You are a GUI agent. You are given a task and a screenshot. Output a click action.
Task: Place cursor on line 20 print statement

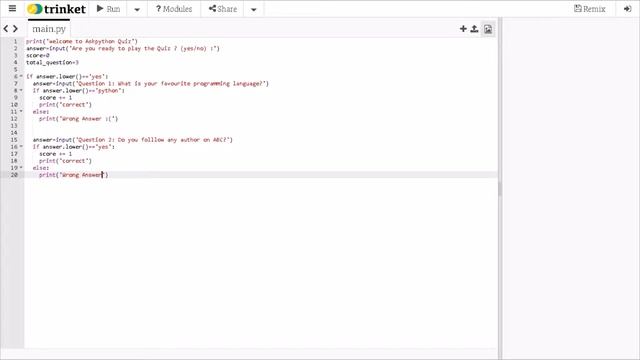pyautogui.click(x=73, y=175)
